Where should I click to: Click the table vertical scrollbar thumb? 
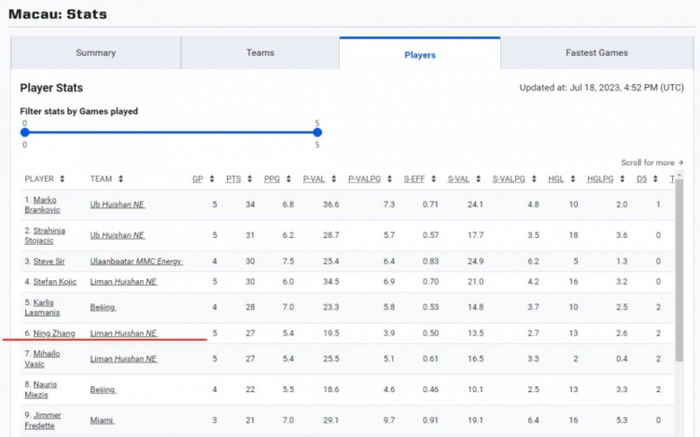(679, 270)
